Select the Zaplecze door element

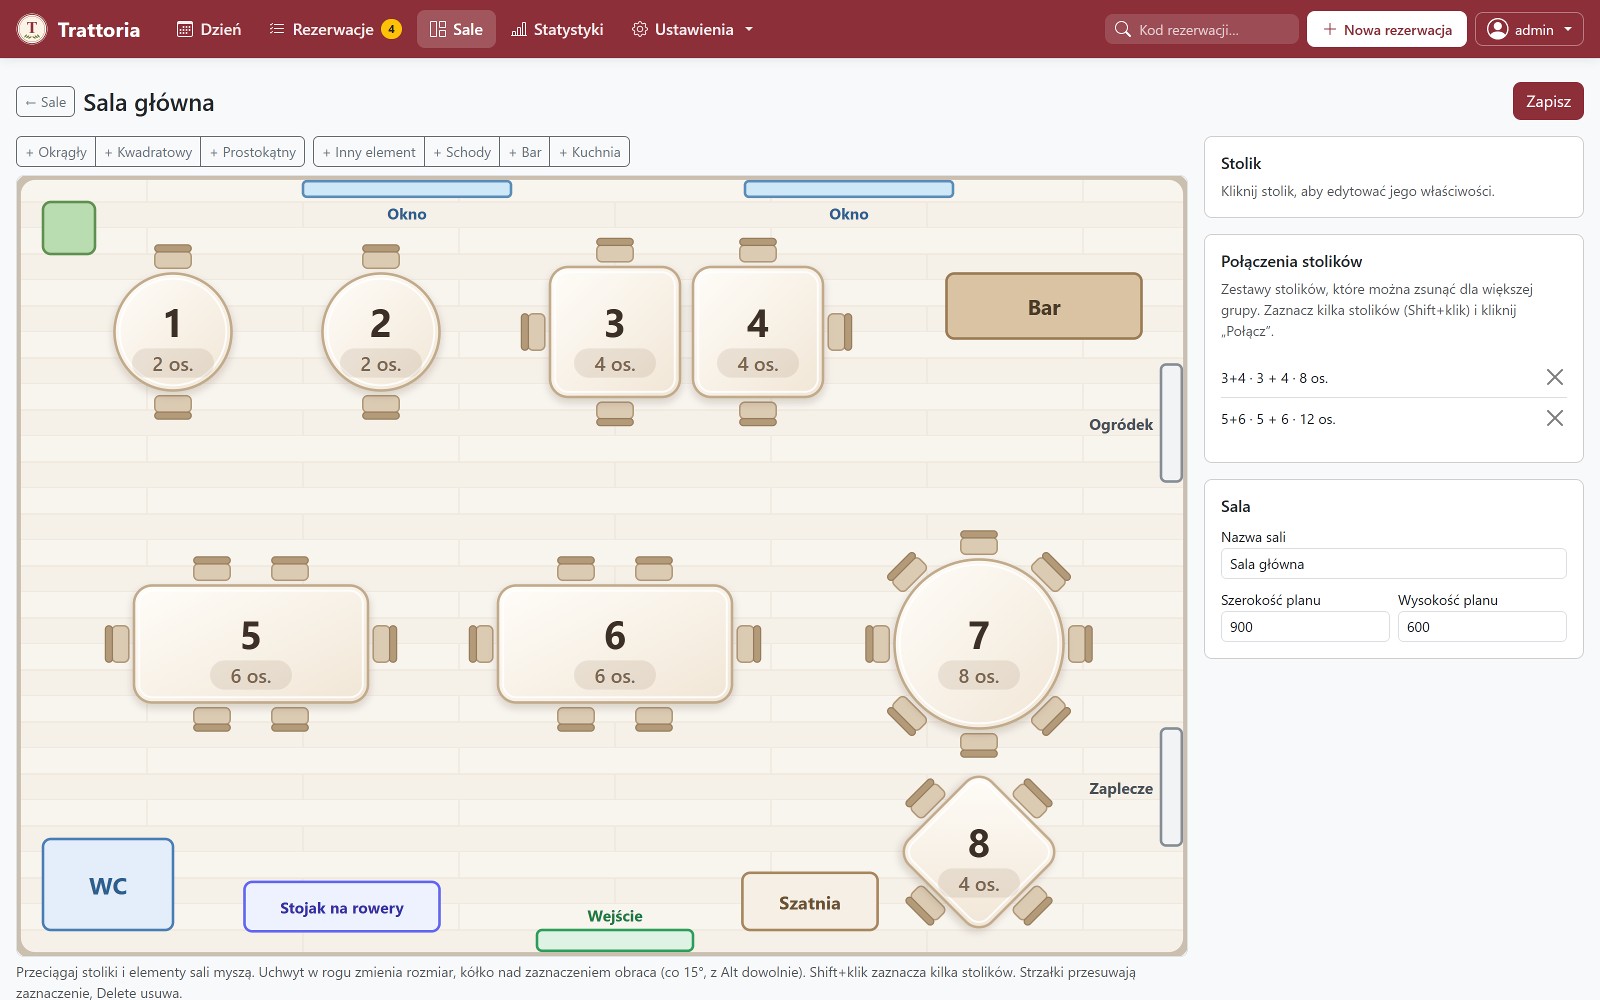1171,787
